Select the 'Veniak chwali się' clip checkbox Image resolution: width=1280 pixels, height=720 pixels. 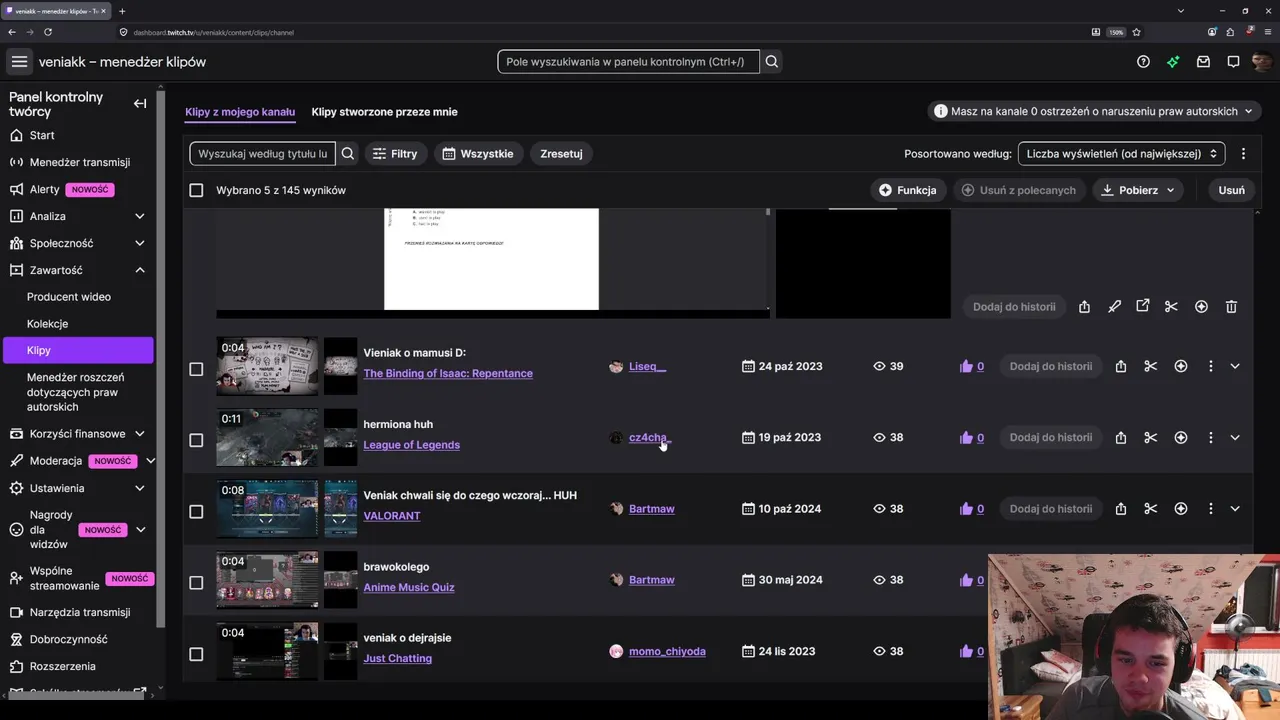click(x=196, y=512)
